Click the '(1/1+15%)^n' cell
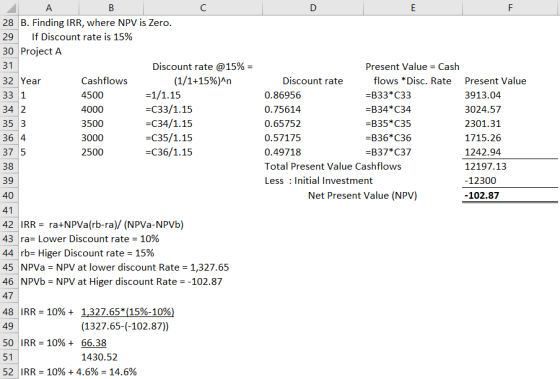 click(x=202, y=81)
